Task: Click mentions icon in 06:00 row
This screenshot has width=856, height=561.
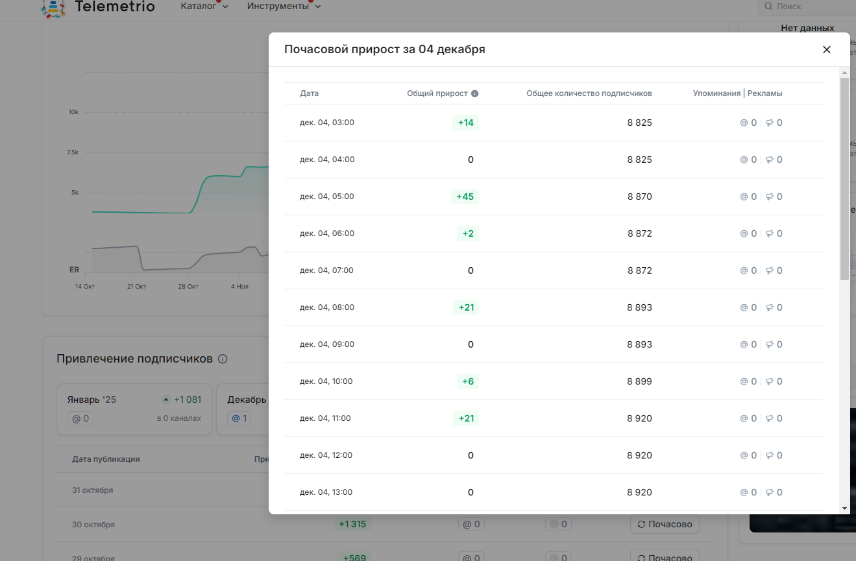Action: [x=744, y=234]
